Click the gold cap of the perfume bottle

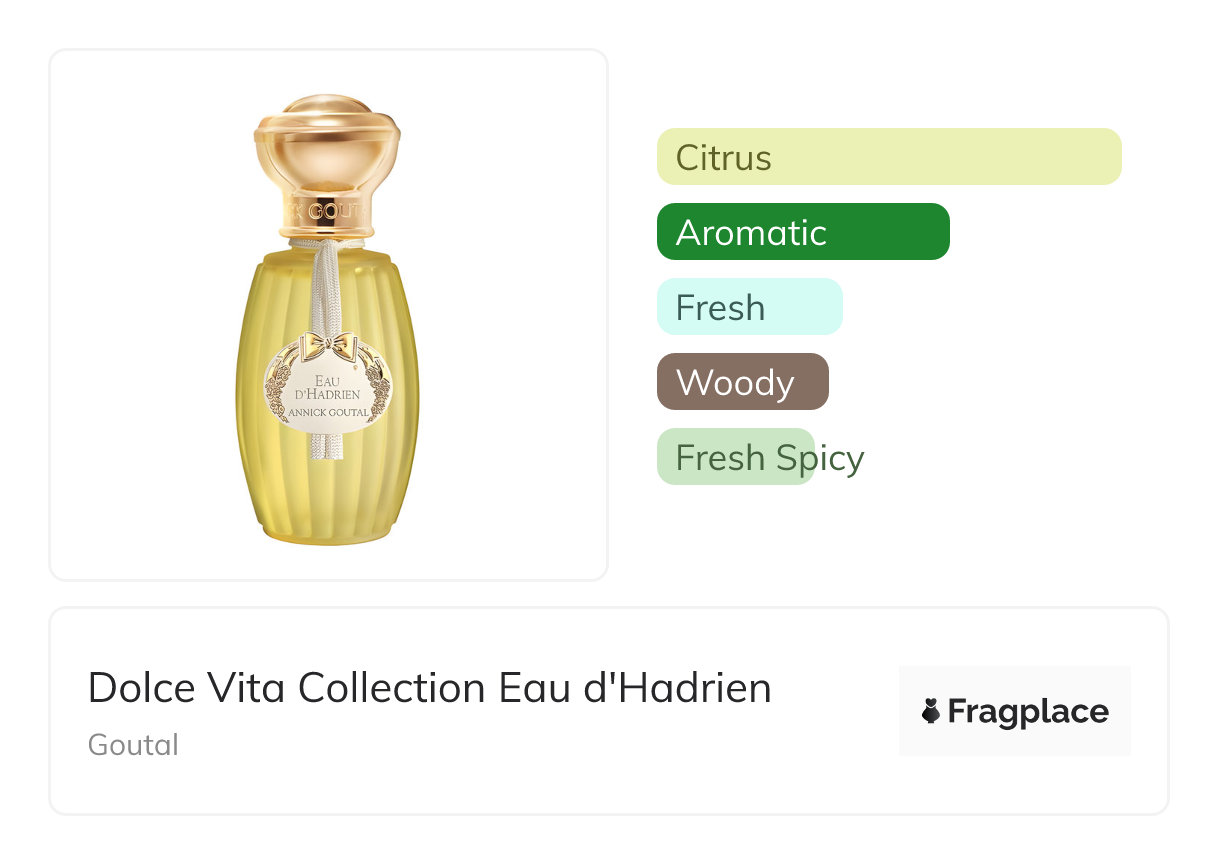327,145
